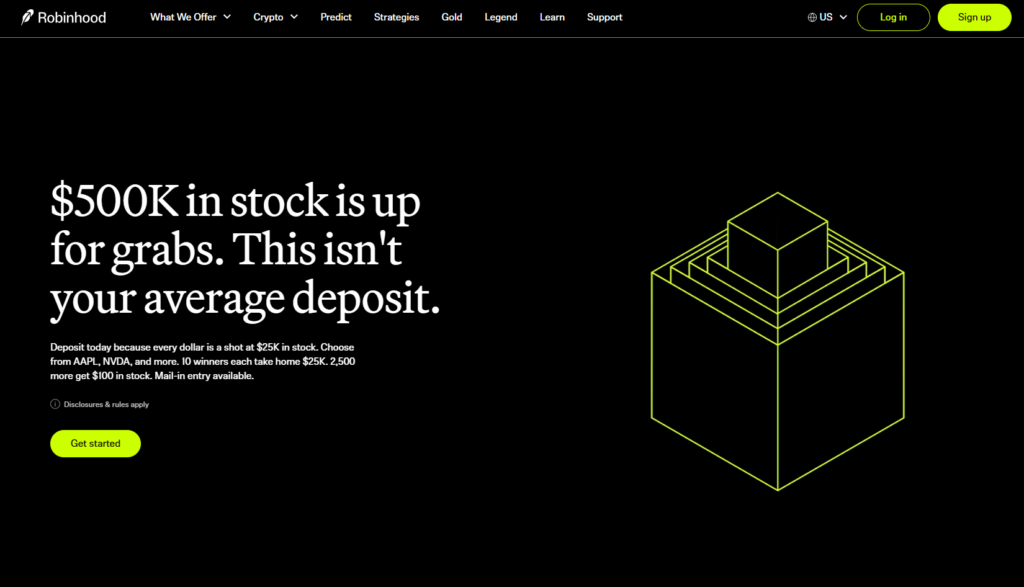The height and width of the screenshot is (587, 1024).
Task: Click the globe icon beside US
Action: (x=812, y=18)
